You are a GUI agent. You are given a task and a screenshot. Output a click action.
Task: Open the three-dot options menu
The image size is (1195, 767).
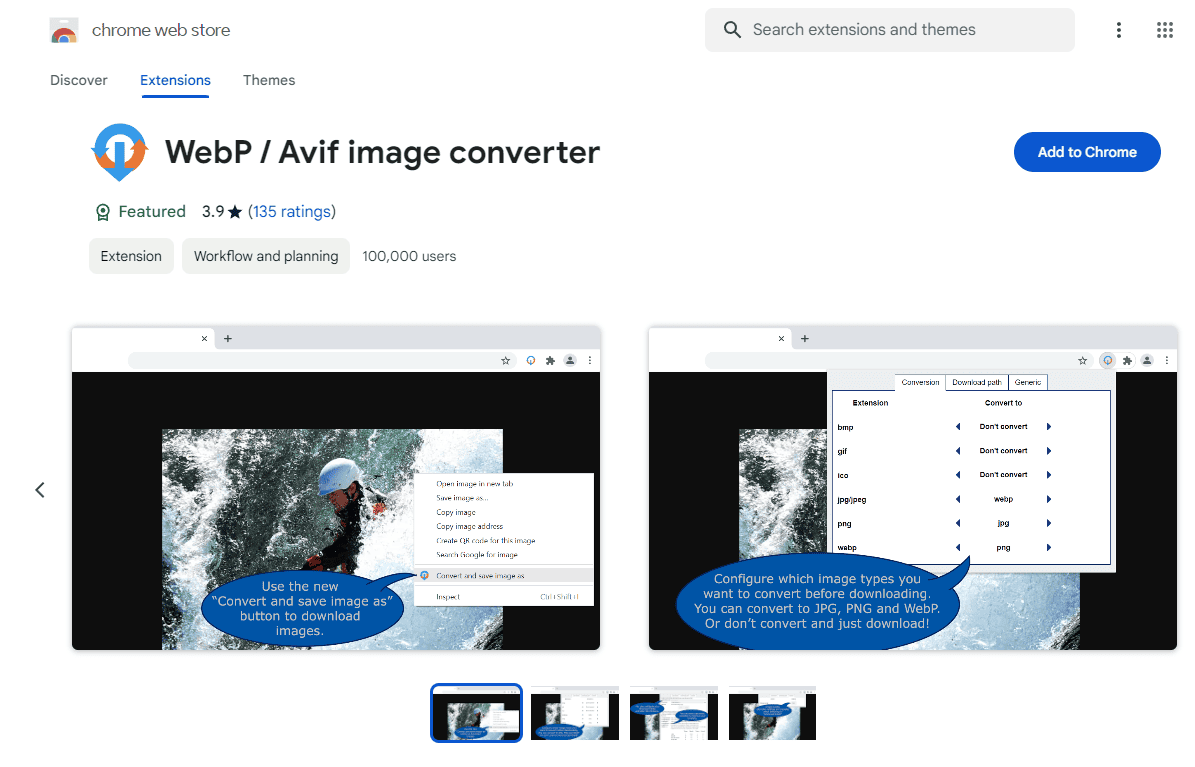(x=1118, y=29)
